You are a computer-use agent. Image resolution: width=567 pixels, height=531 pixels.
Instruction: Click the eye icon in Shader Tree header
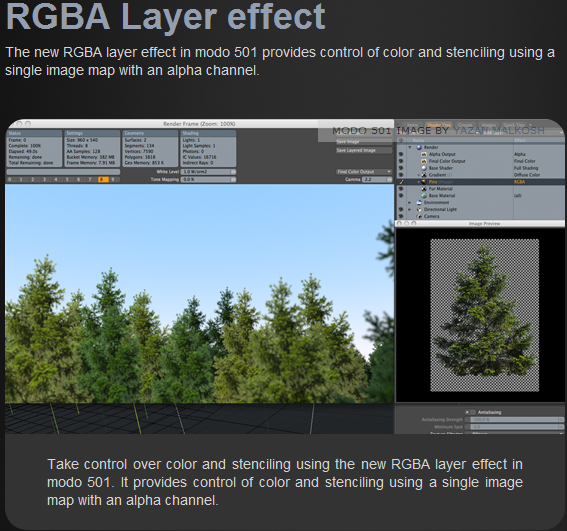(401, 140)
